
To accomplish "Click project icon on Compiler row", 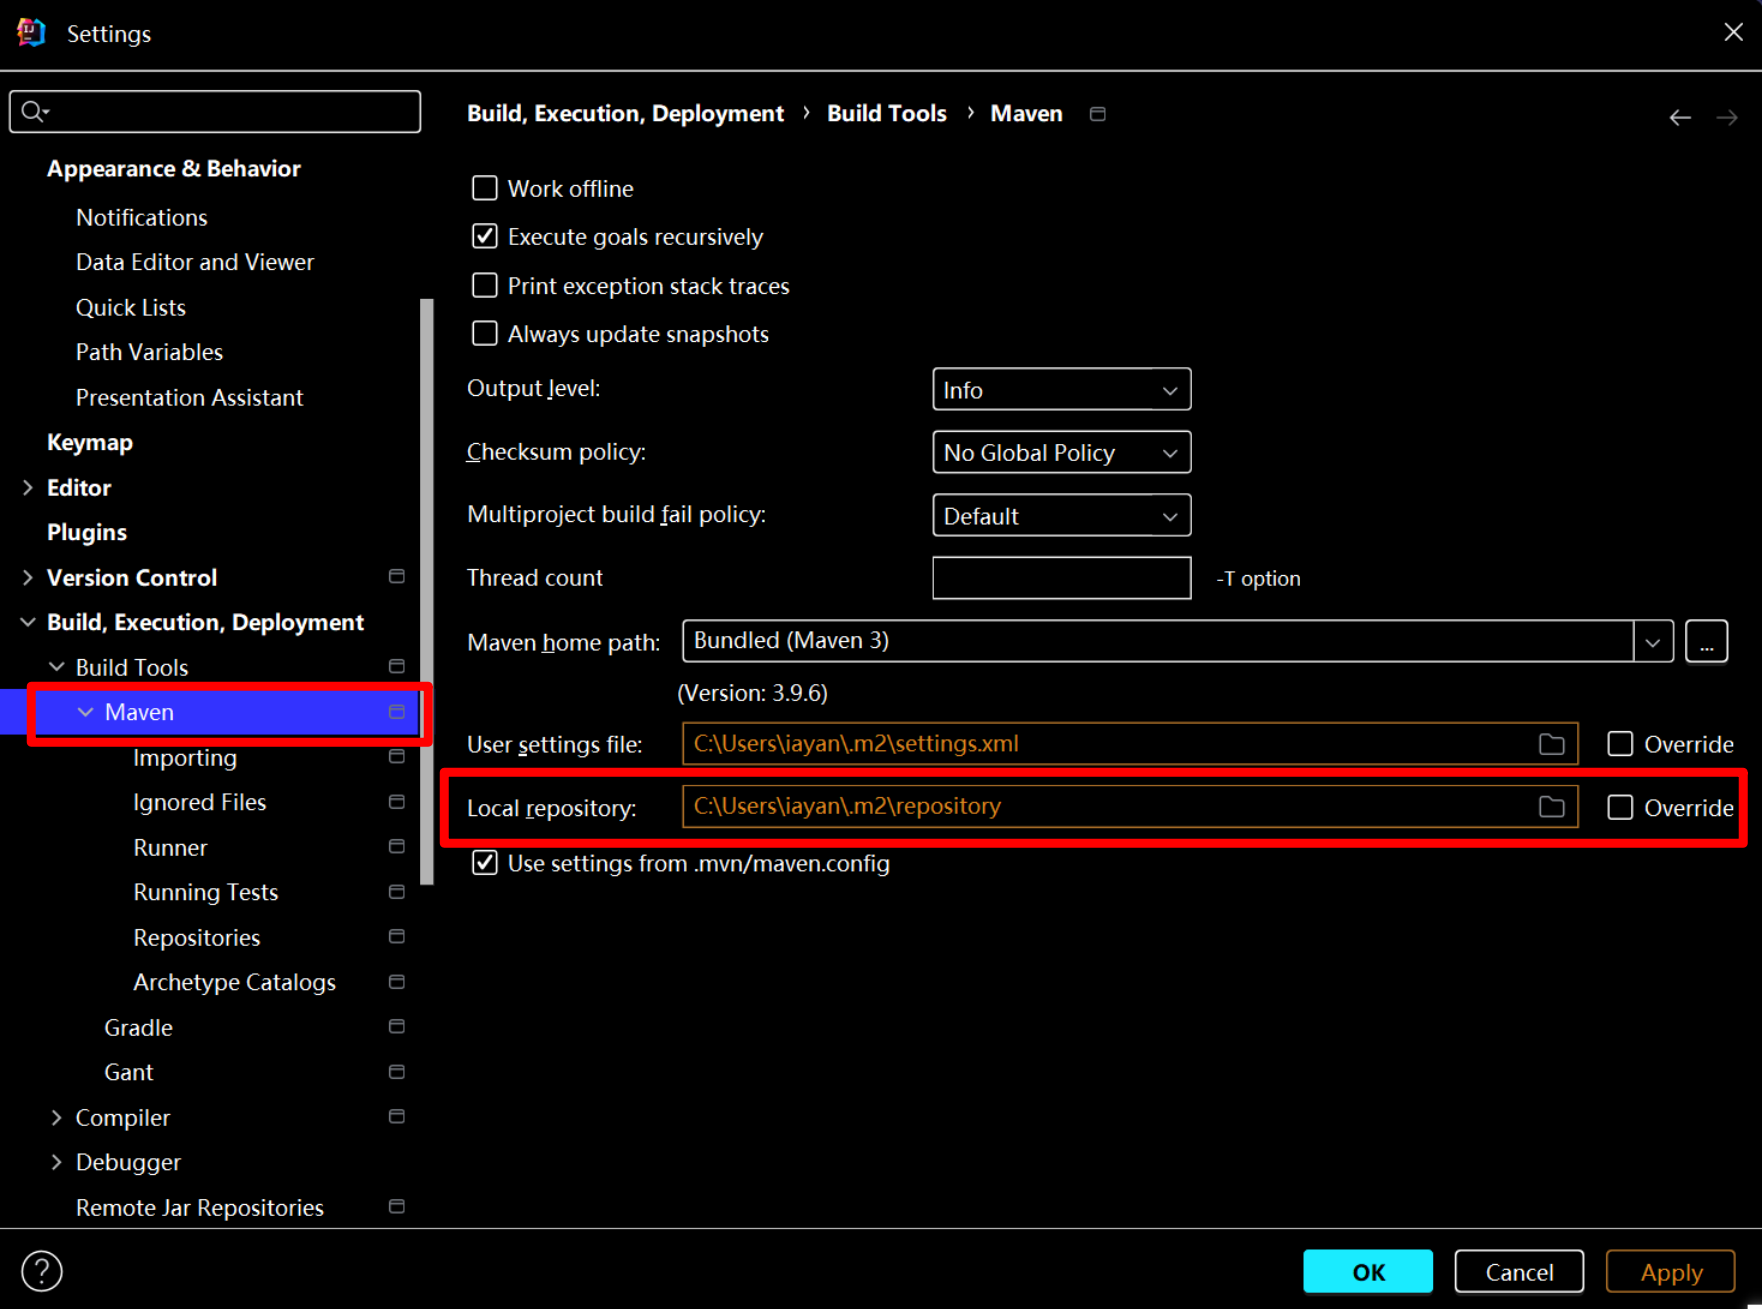I will [x=396, y=1117].
